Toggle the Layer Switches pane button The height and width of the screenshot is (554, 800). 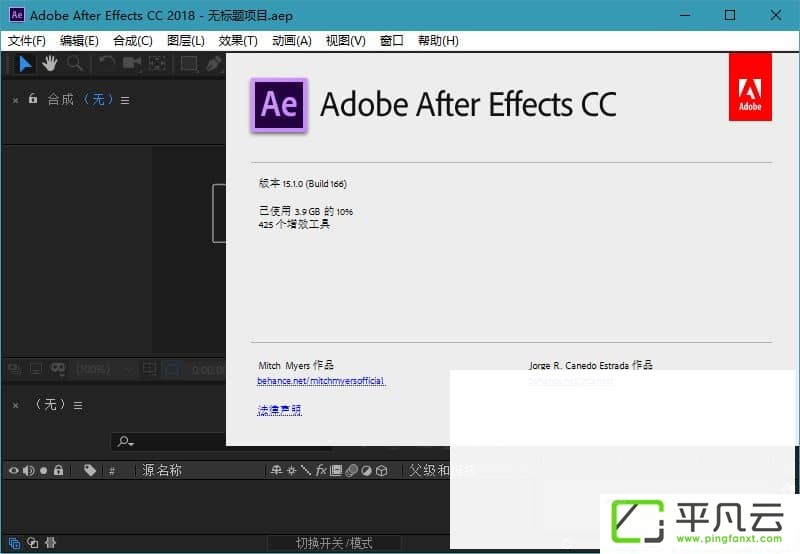(x=14, y=543)
